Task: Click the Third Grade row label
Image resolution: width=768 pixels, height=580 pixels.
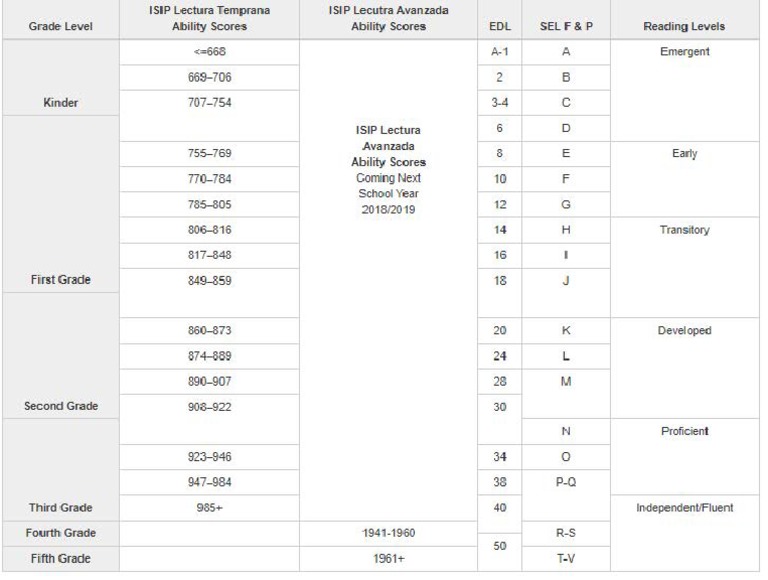Action: tap(62, 508)
